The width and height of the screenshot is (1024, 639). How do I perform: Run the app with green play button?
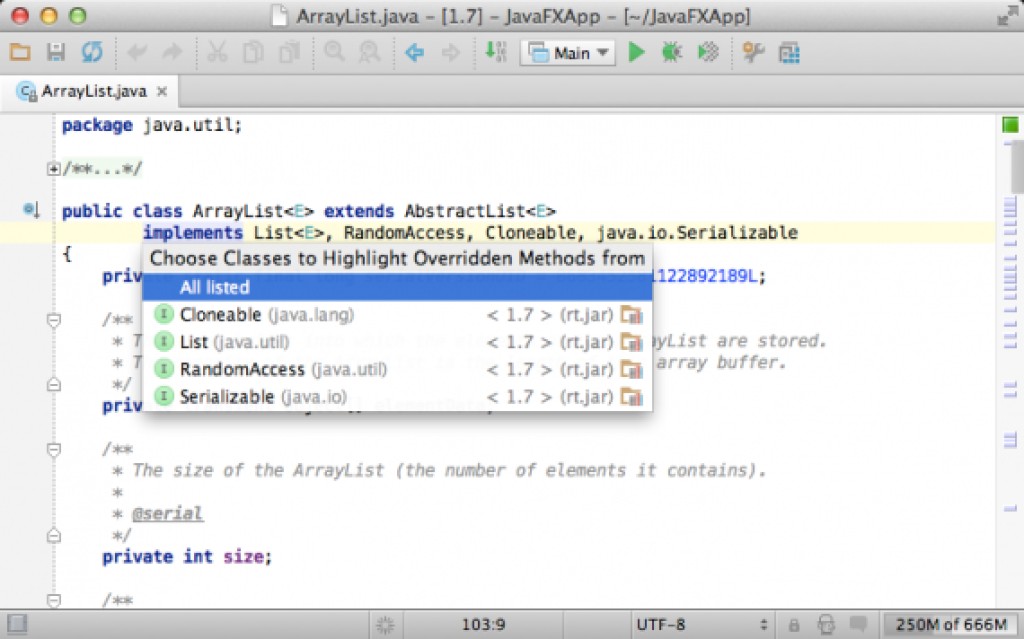636,52
